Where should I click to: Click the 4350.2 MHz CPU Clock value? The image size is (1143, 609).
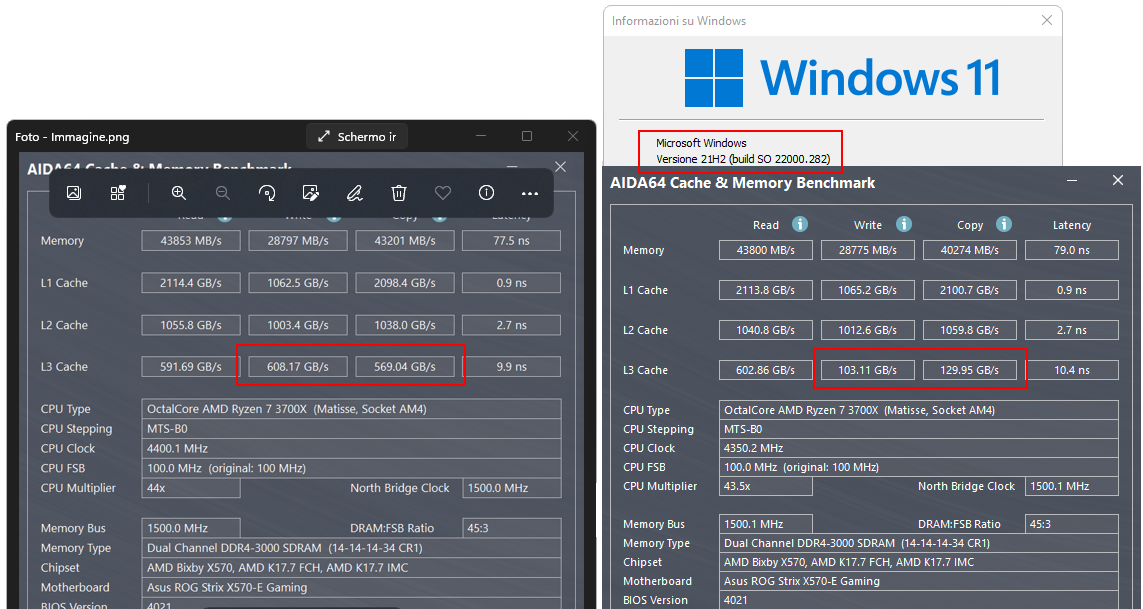(x=918, y=449)
